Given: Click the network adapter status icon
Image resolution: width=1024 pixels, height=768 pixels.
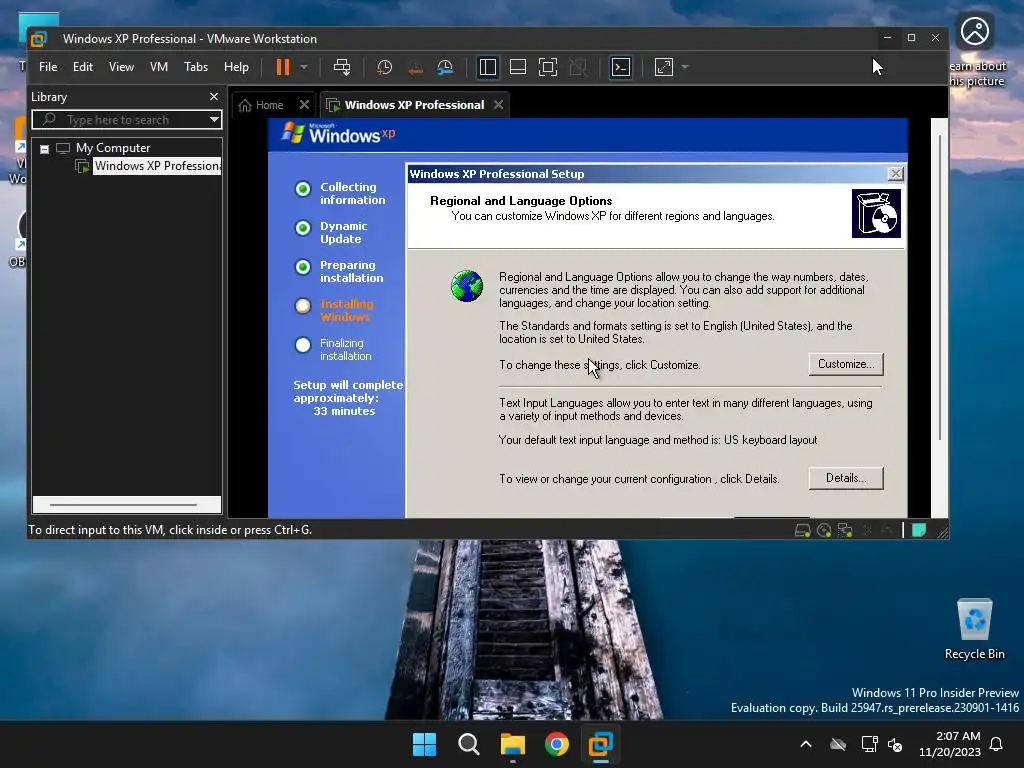Looking at the screenshot, I should click(845, 530).
